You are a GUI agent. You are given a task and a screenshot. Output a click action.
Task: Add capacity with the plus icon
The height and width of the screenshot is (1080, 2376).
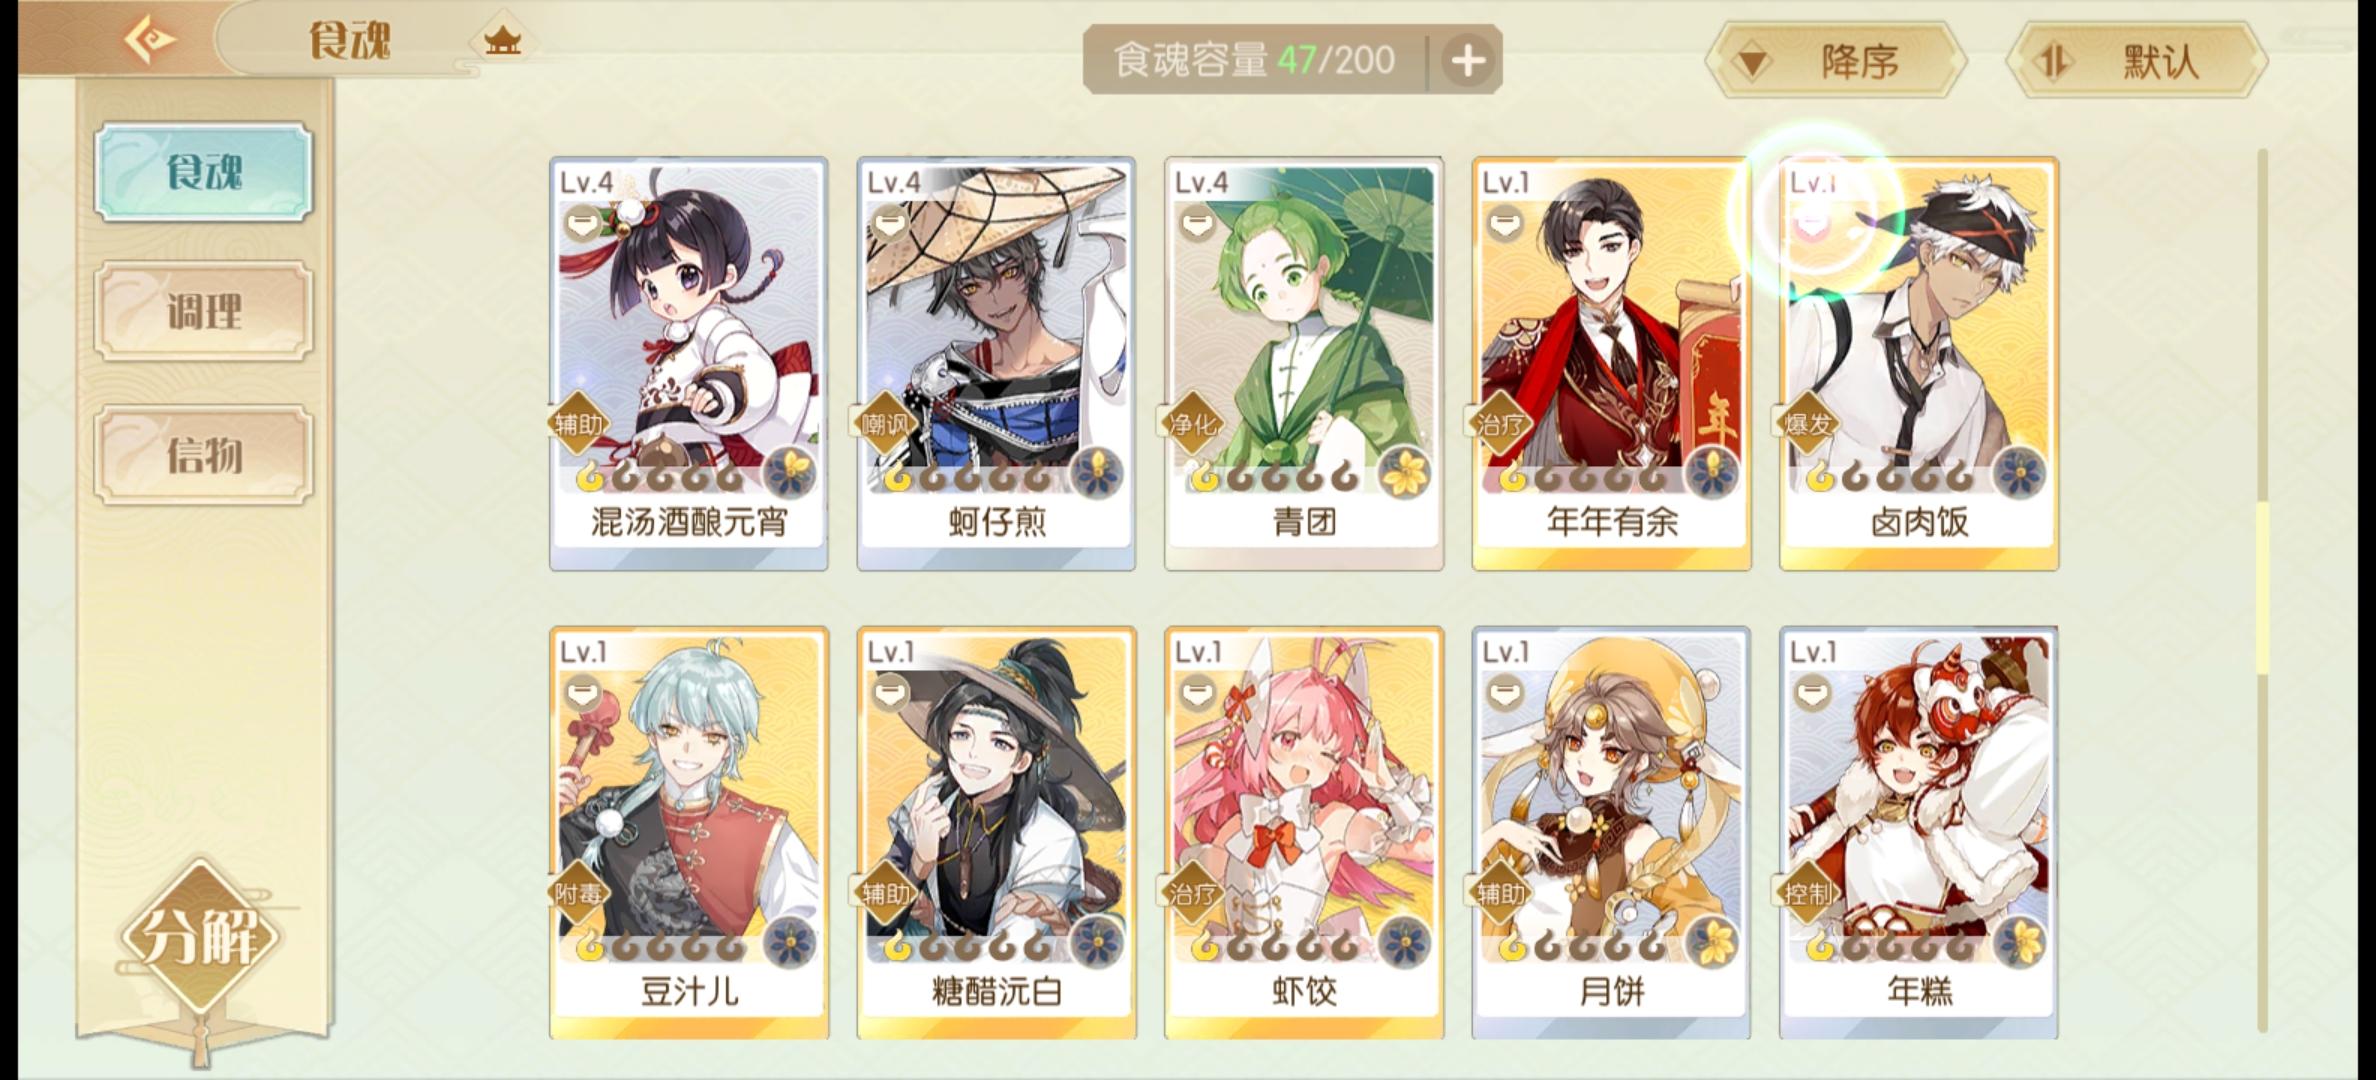pyautogui.click(x=1467, y=61)
